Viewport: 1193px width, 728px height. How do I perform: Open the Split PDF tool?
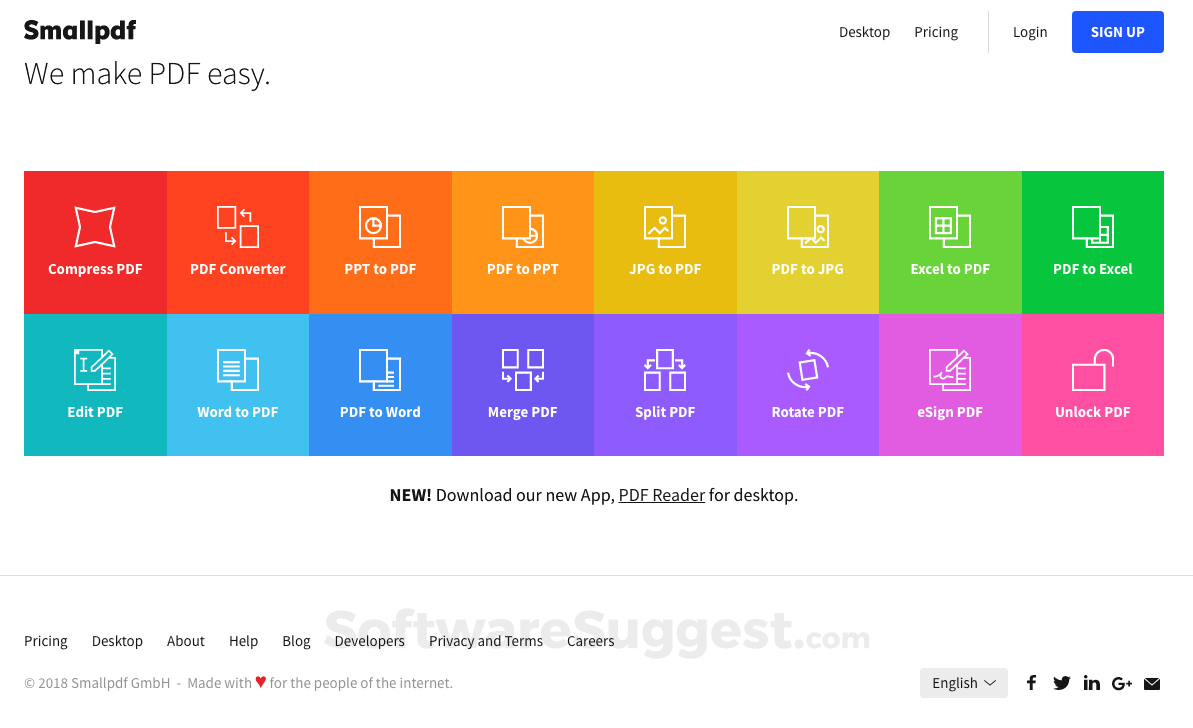[x=665, y=384]
